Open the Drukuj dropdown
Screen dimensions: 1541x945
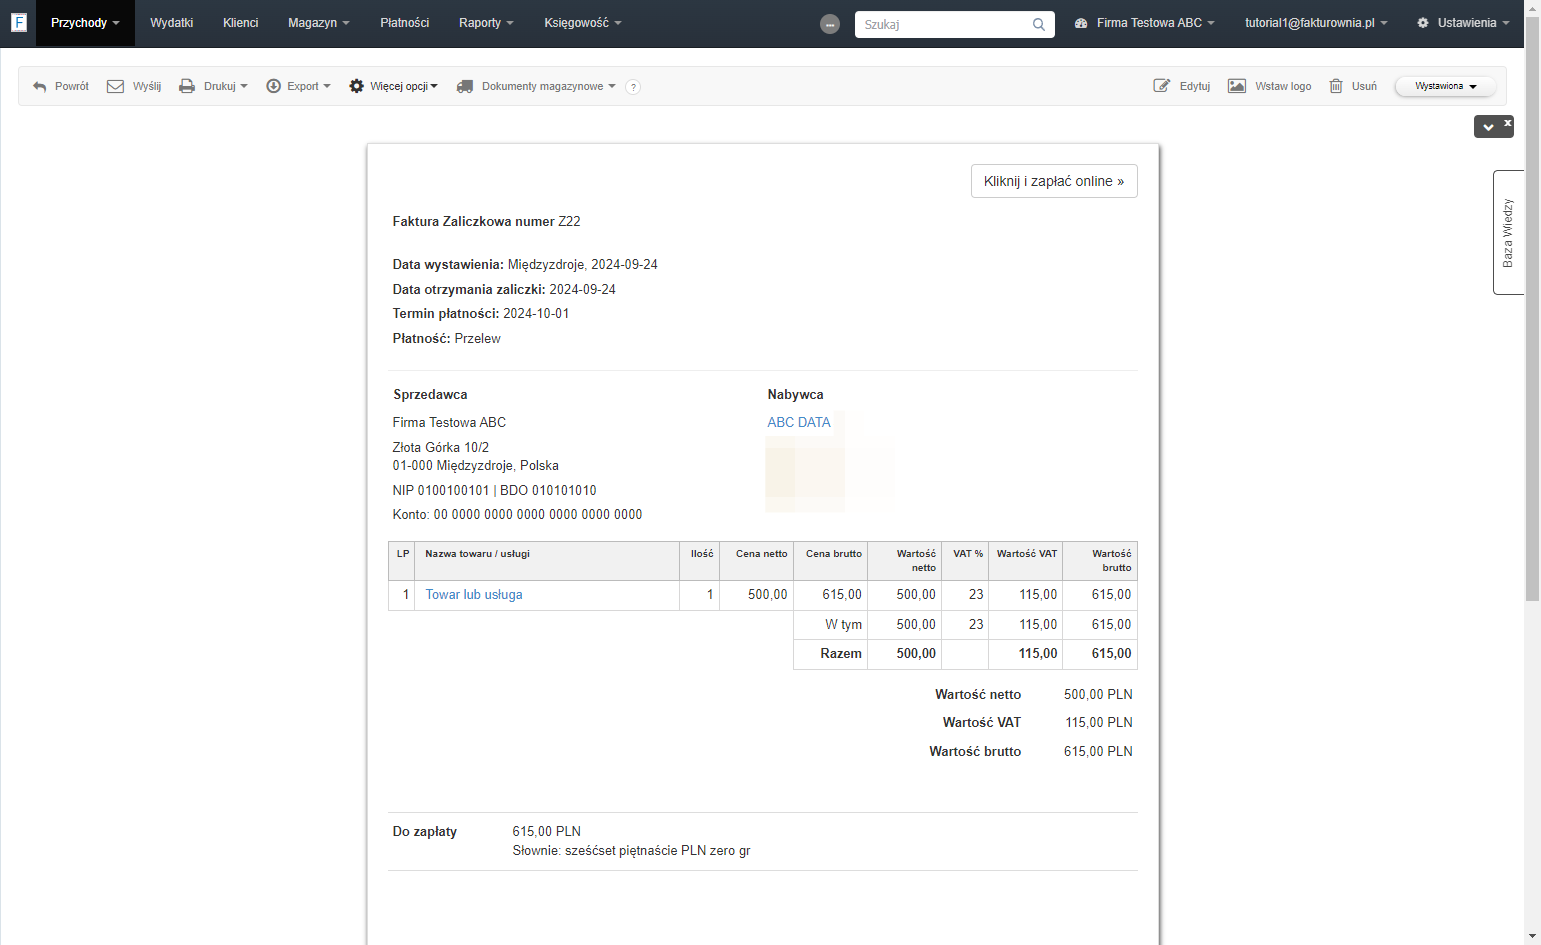(213, 86)
